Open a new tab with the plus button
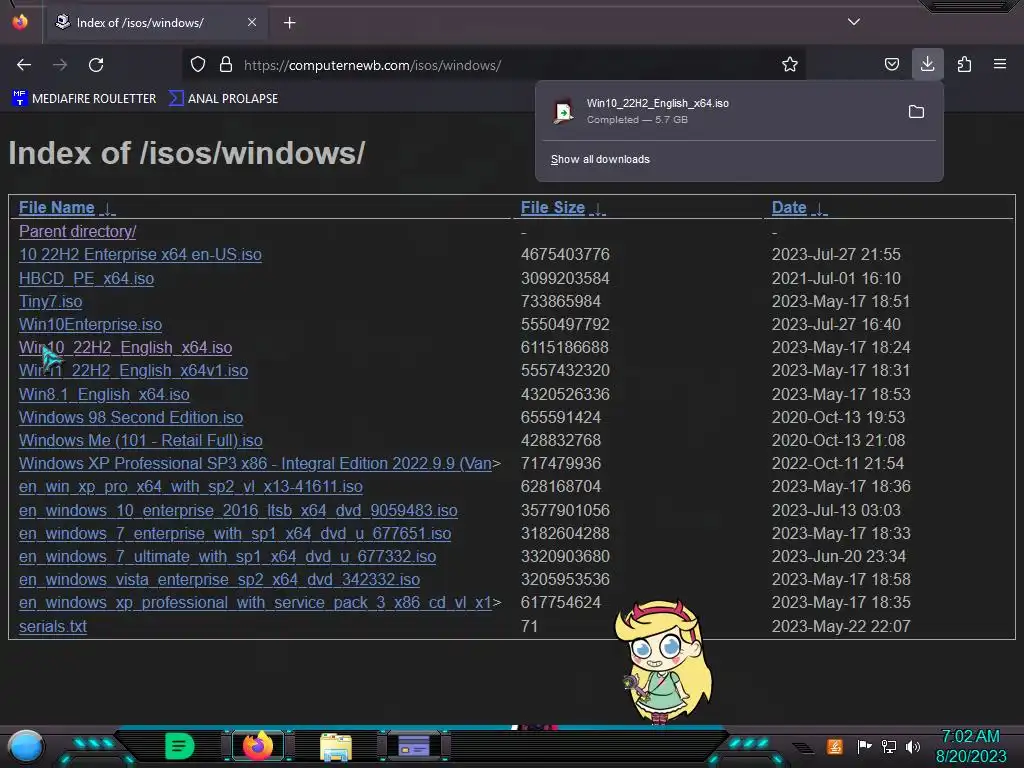This screenshot has width=1024, height=768. 289,23
